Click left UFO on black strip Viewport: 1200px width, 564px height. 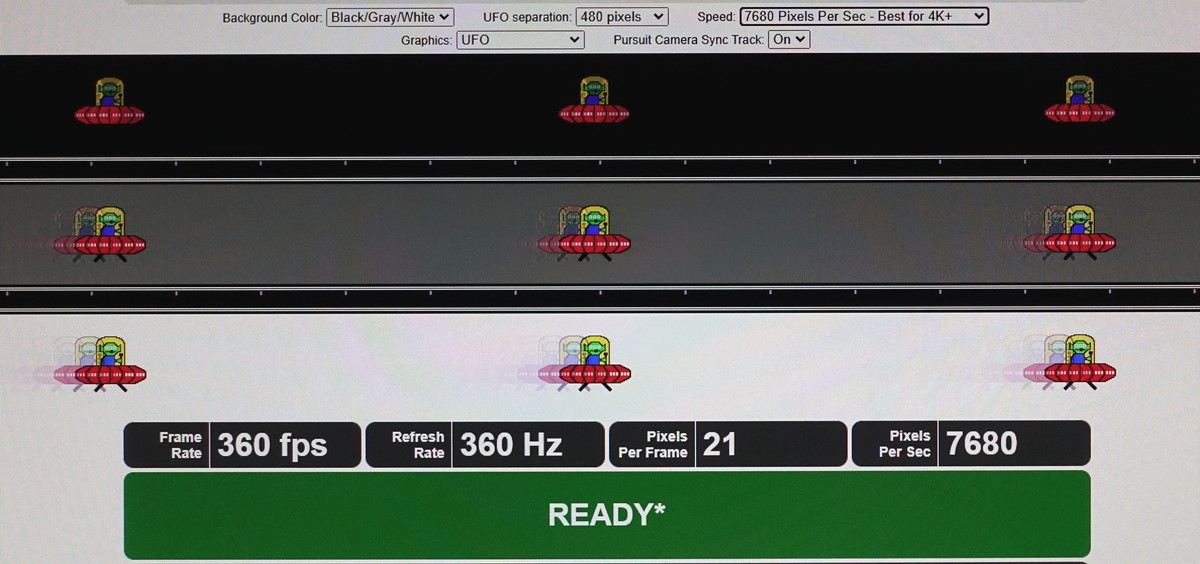109,101
